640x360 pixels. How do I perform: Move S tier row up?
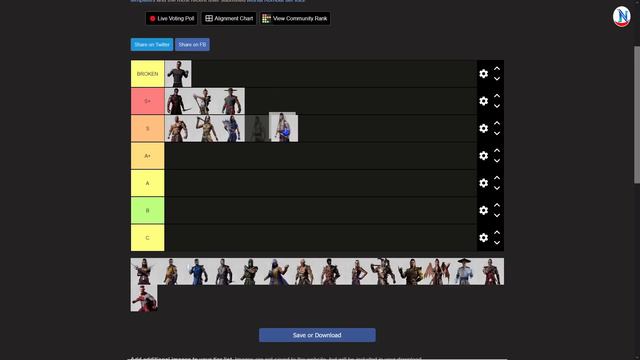point(497,123)
